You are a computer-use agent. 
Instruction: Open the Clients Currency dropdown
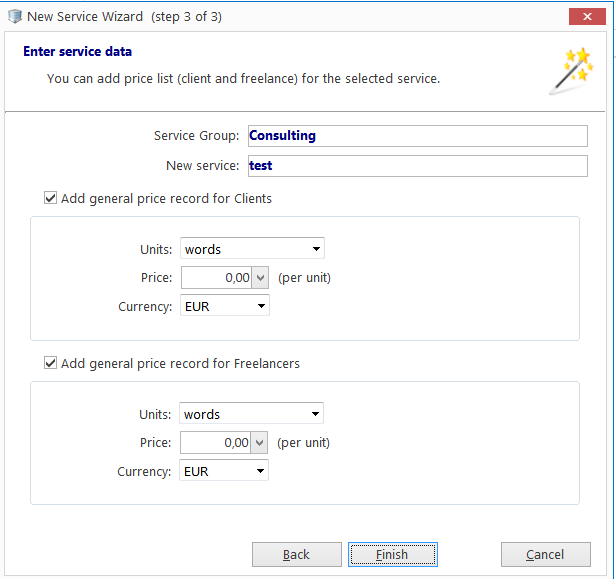(225, 305)
